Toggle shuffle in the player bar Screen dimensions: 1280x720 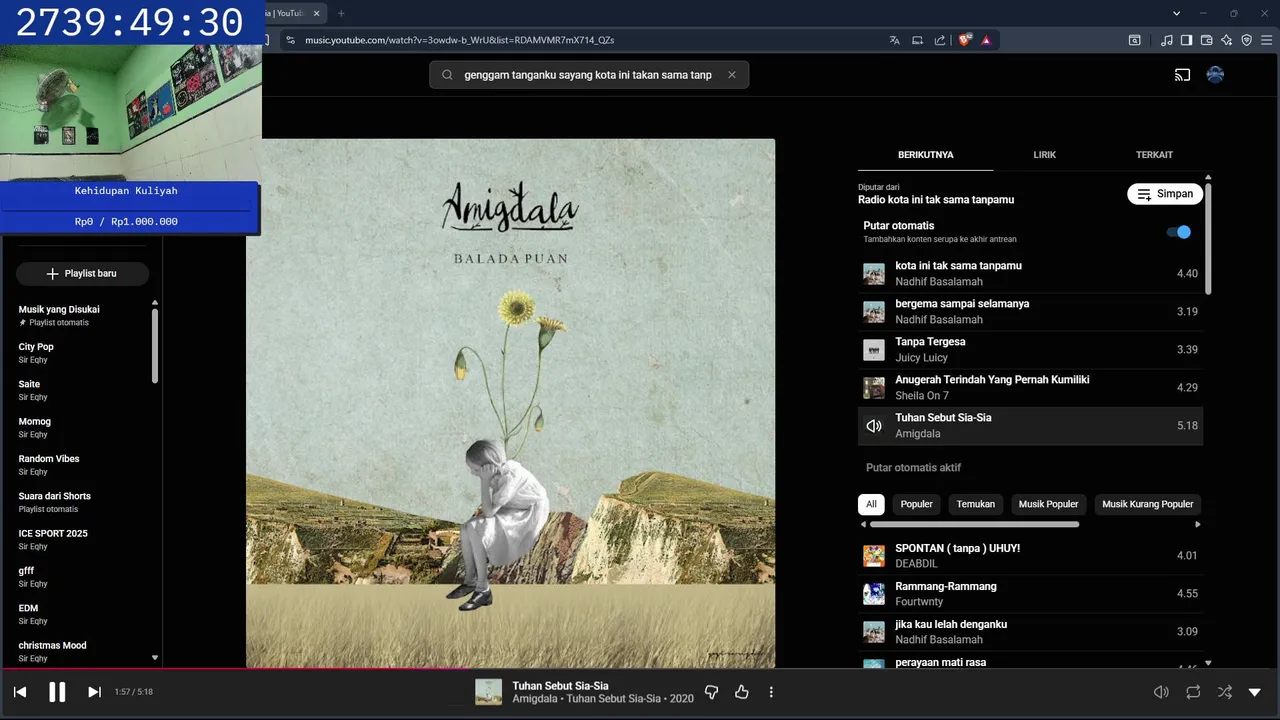click(1225, 692)
